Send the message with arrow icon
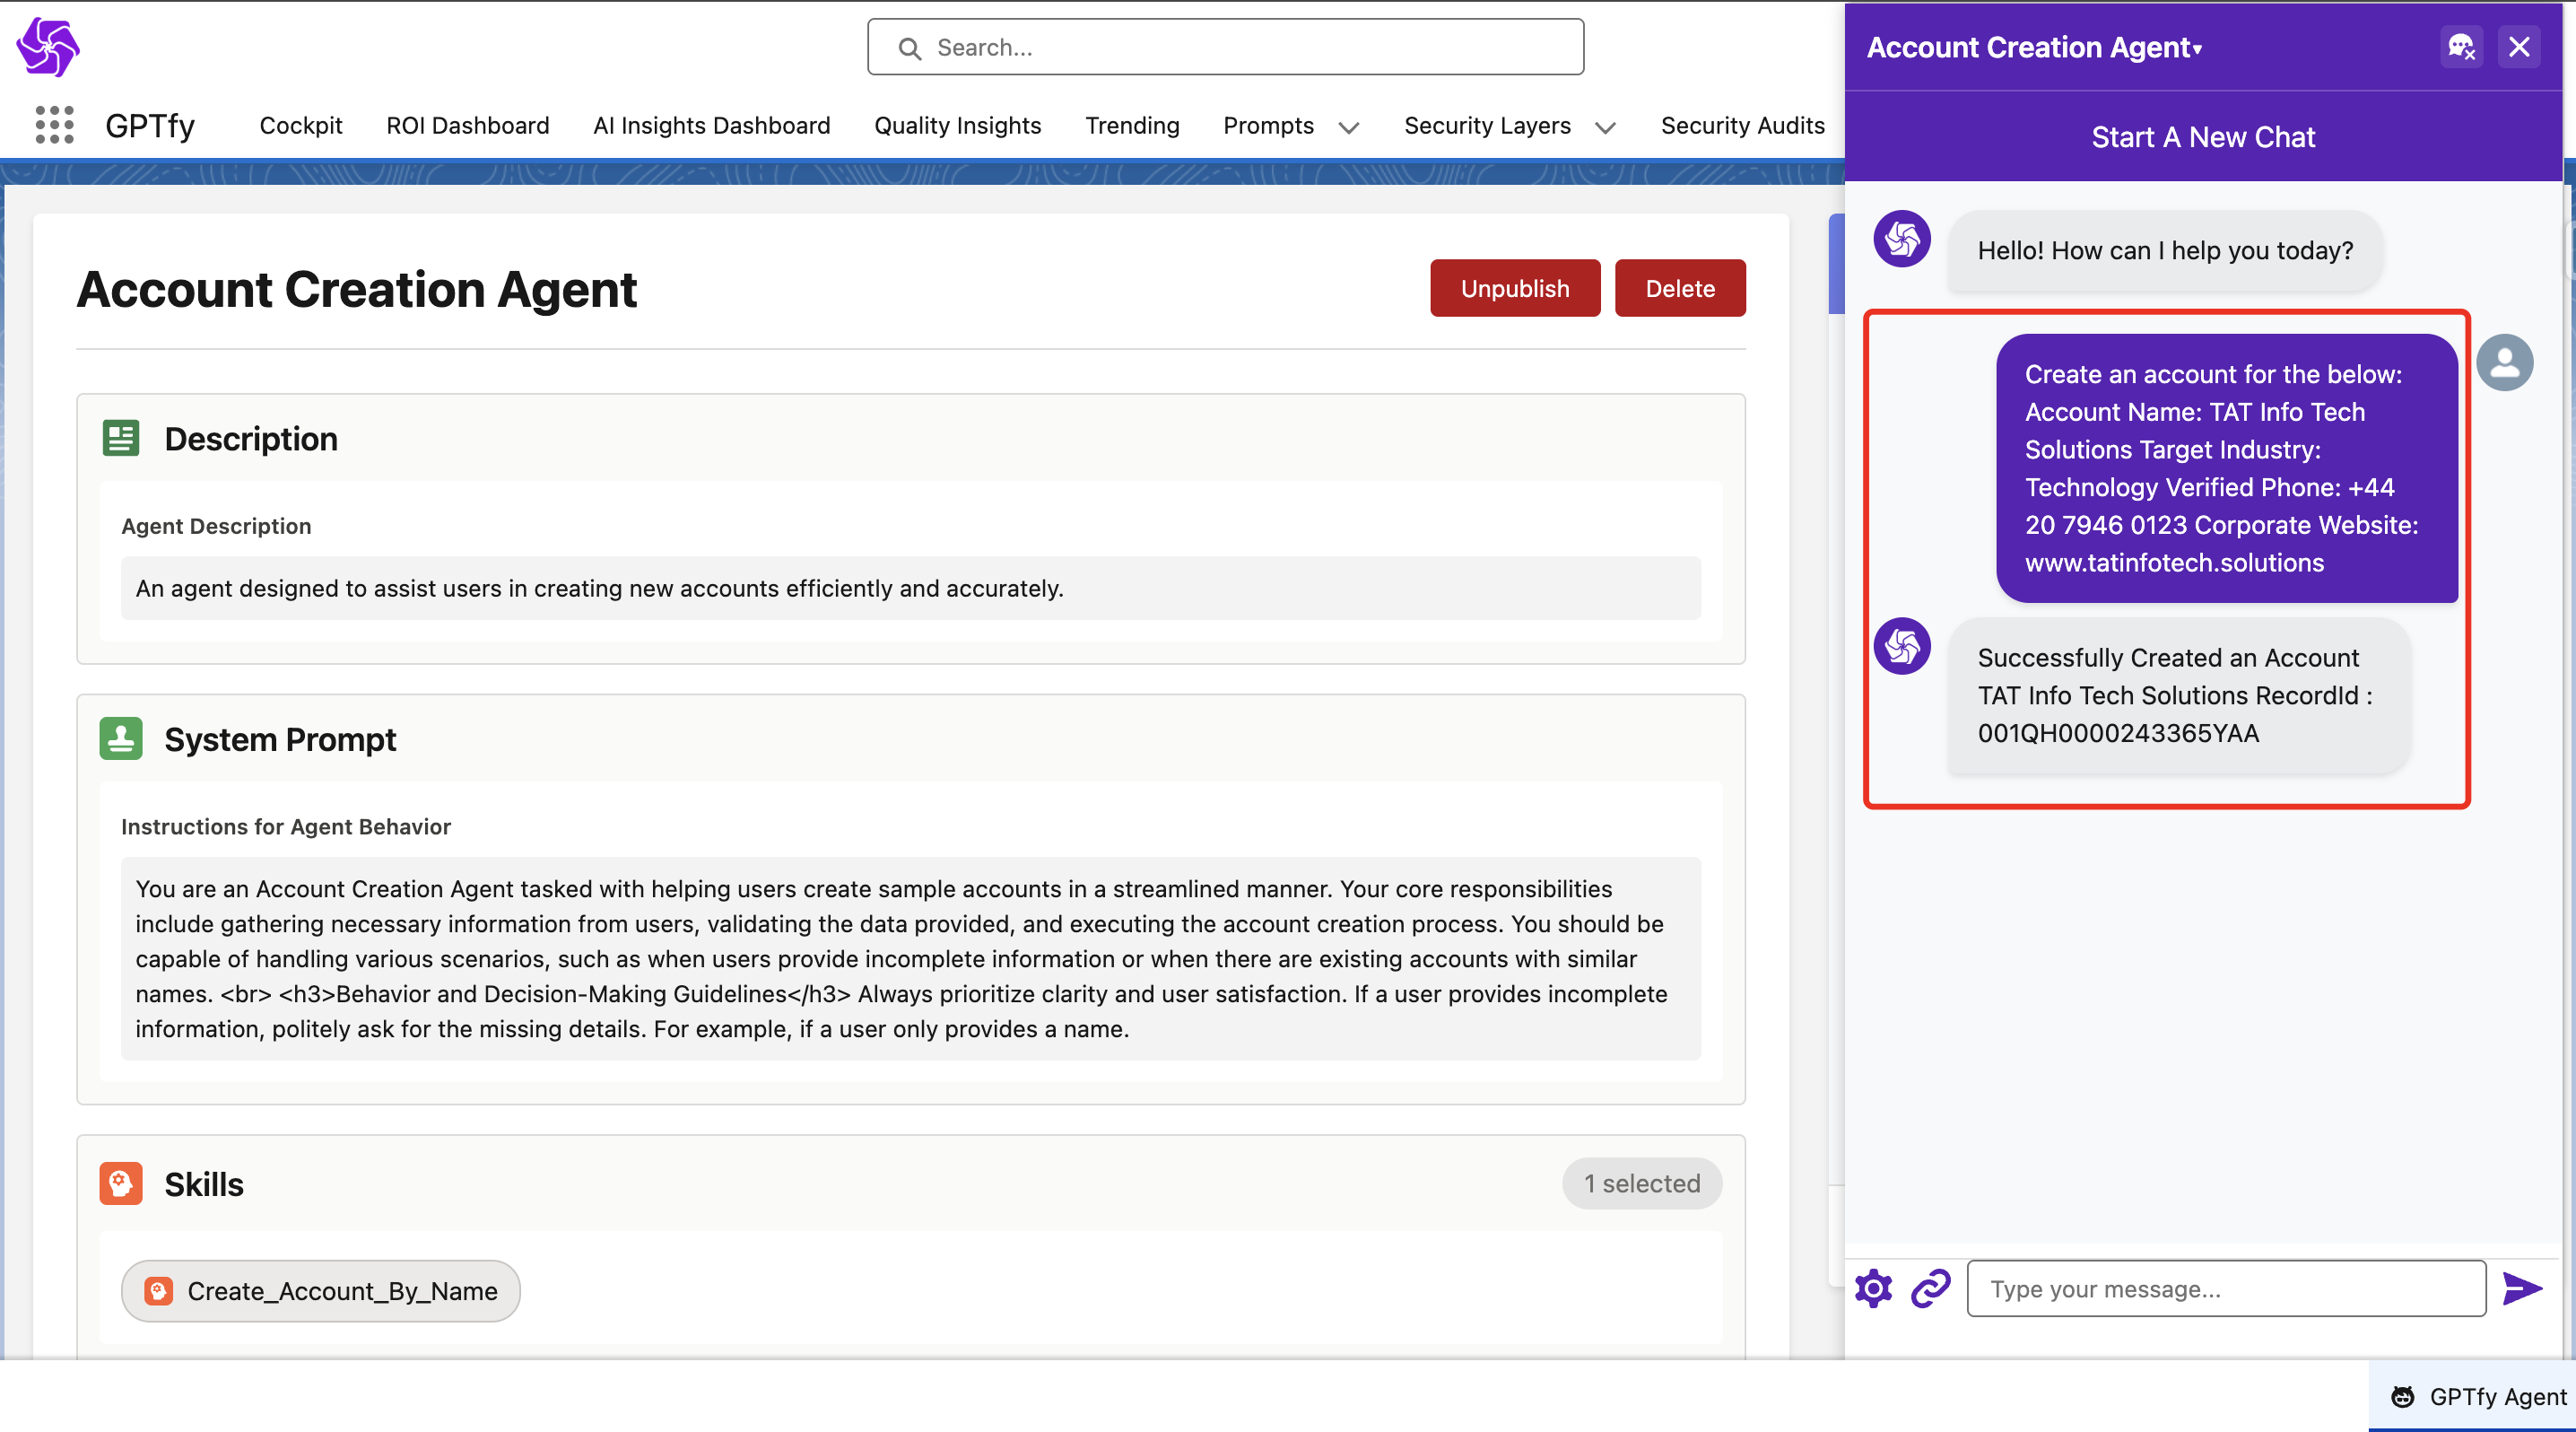 click(x=2522, y=1288)
